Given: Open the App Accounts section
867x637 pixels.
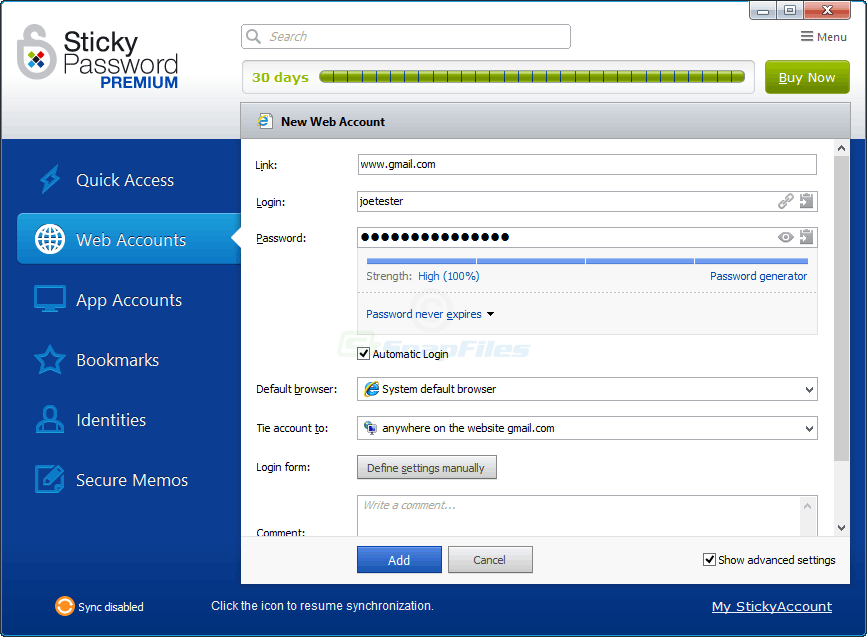Looking at the screenshot, I should pyautogui.click(x=129, y=300).
